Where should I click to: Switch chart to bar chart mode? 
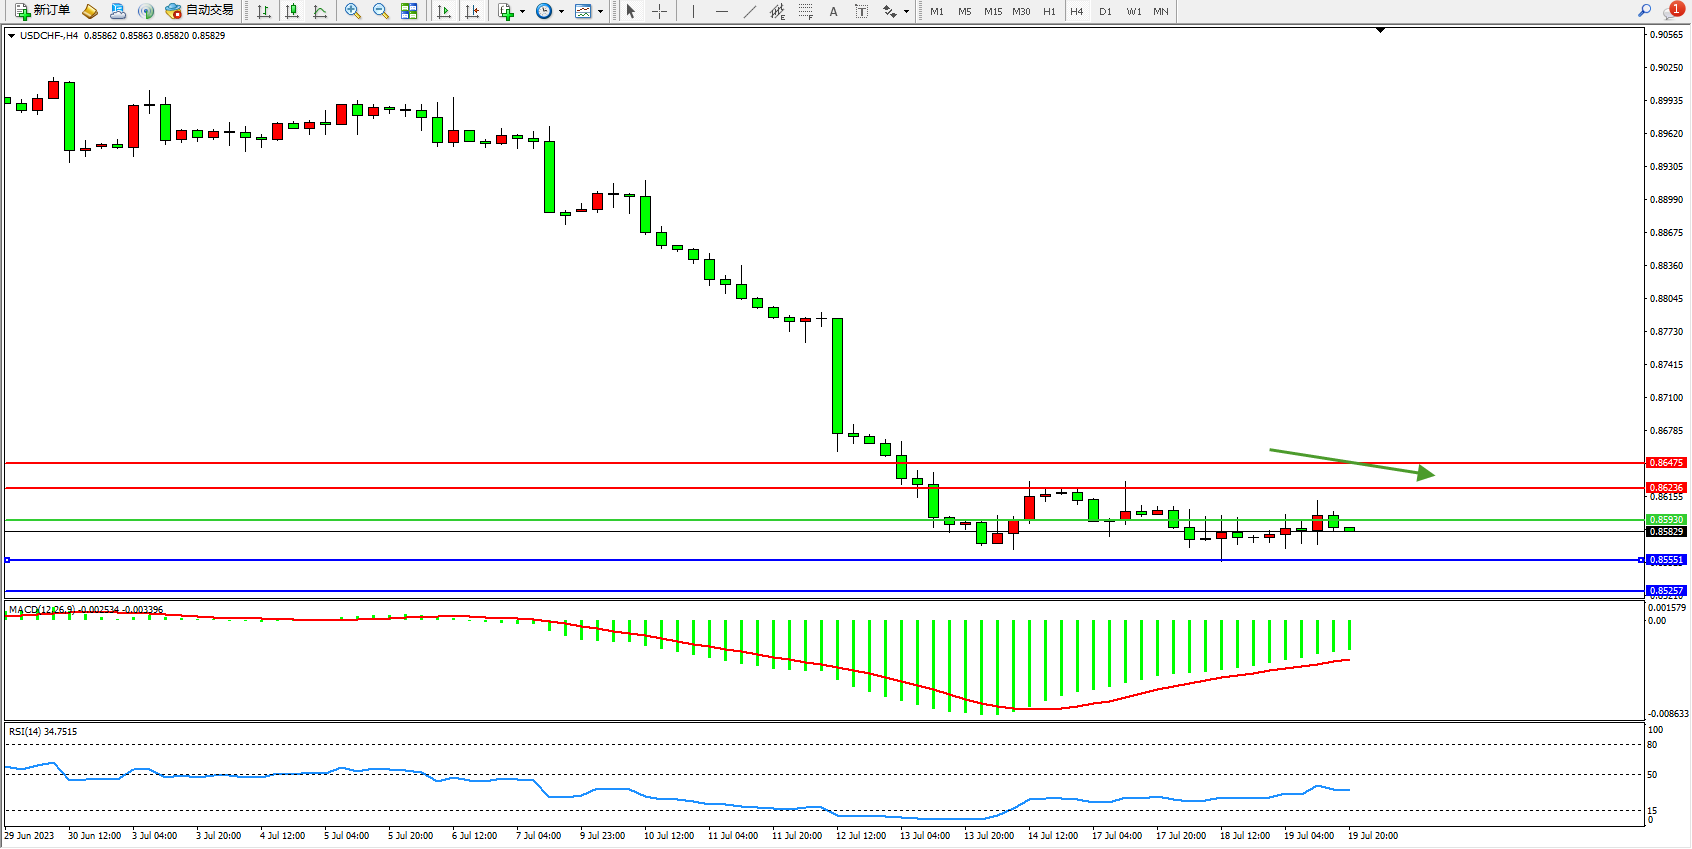click(264, 11)
